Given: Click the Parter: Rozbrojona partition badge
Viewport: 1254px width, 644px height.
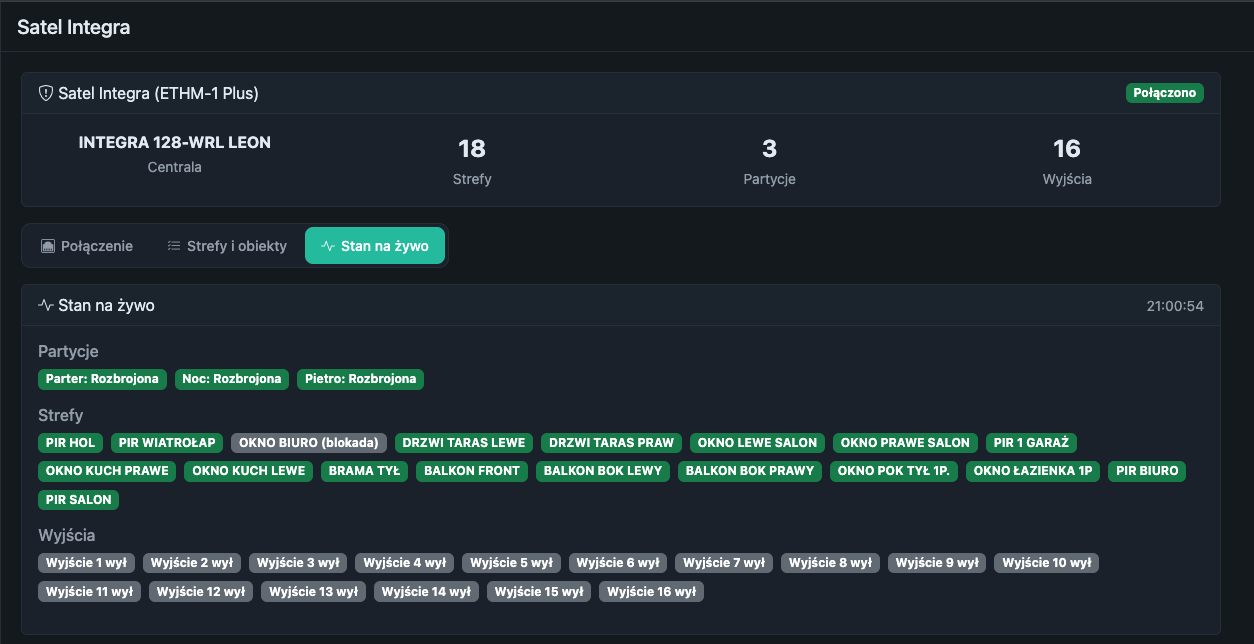Looking at the screenshot, I should pos(102,379).
